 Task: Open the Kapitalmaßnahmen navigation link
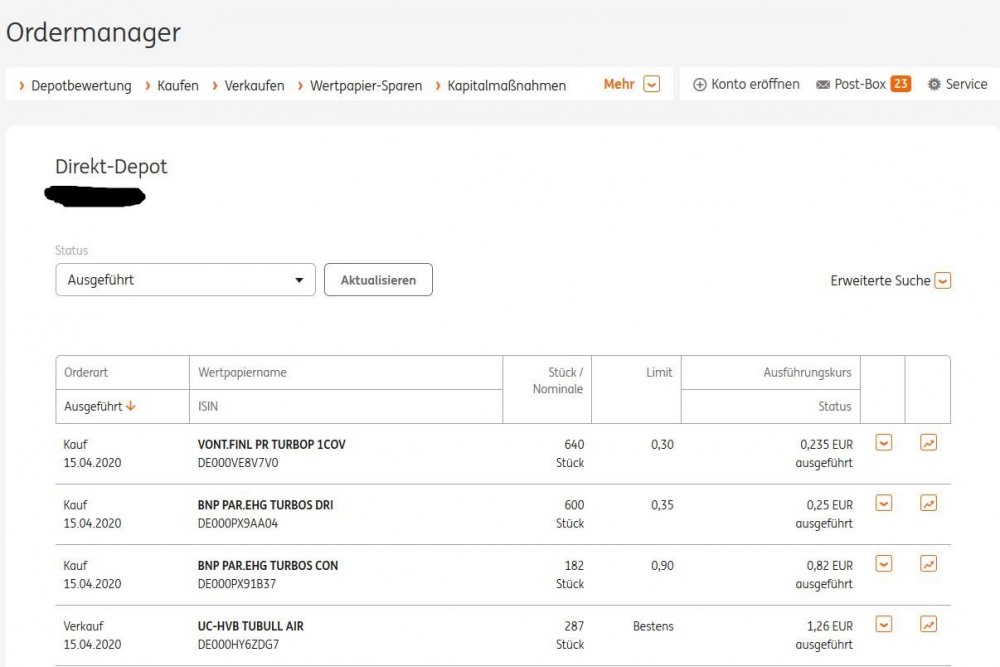pyautogui.click(x=506, y=86)
